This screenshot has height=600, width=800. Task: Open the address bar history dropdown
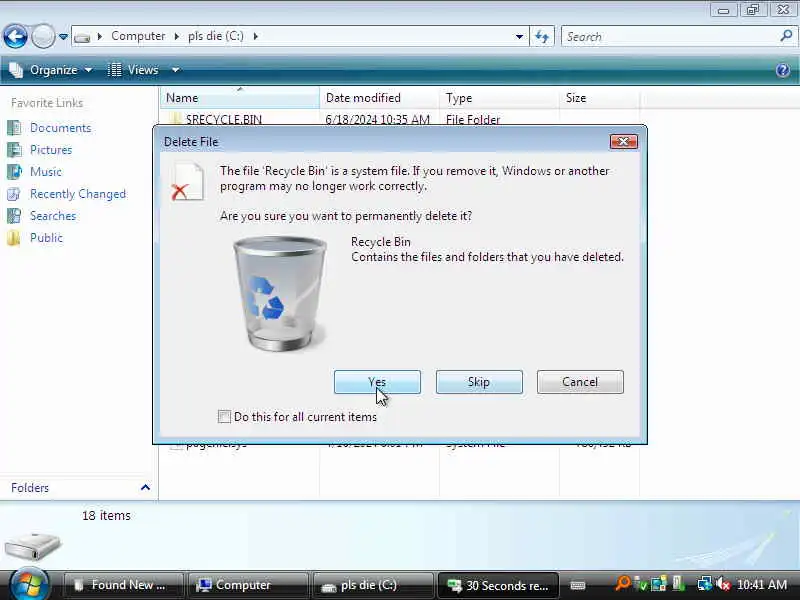click(519, 37)
